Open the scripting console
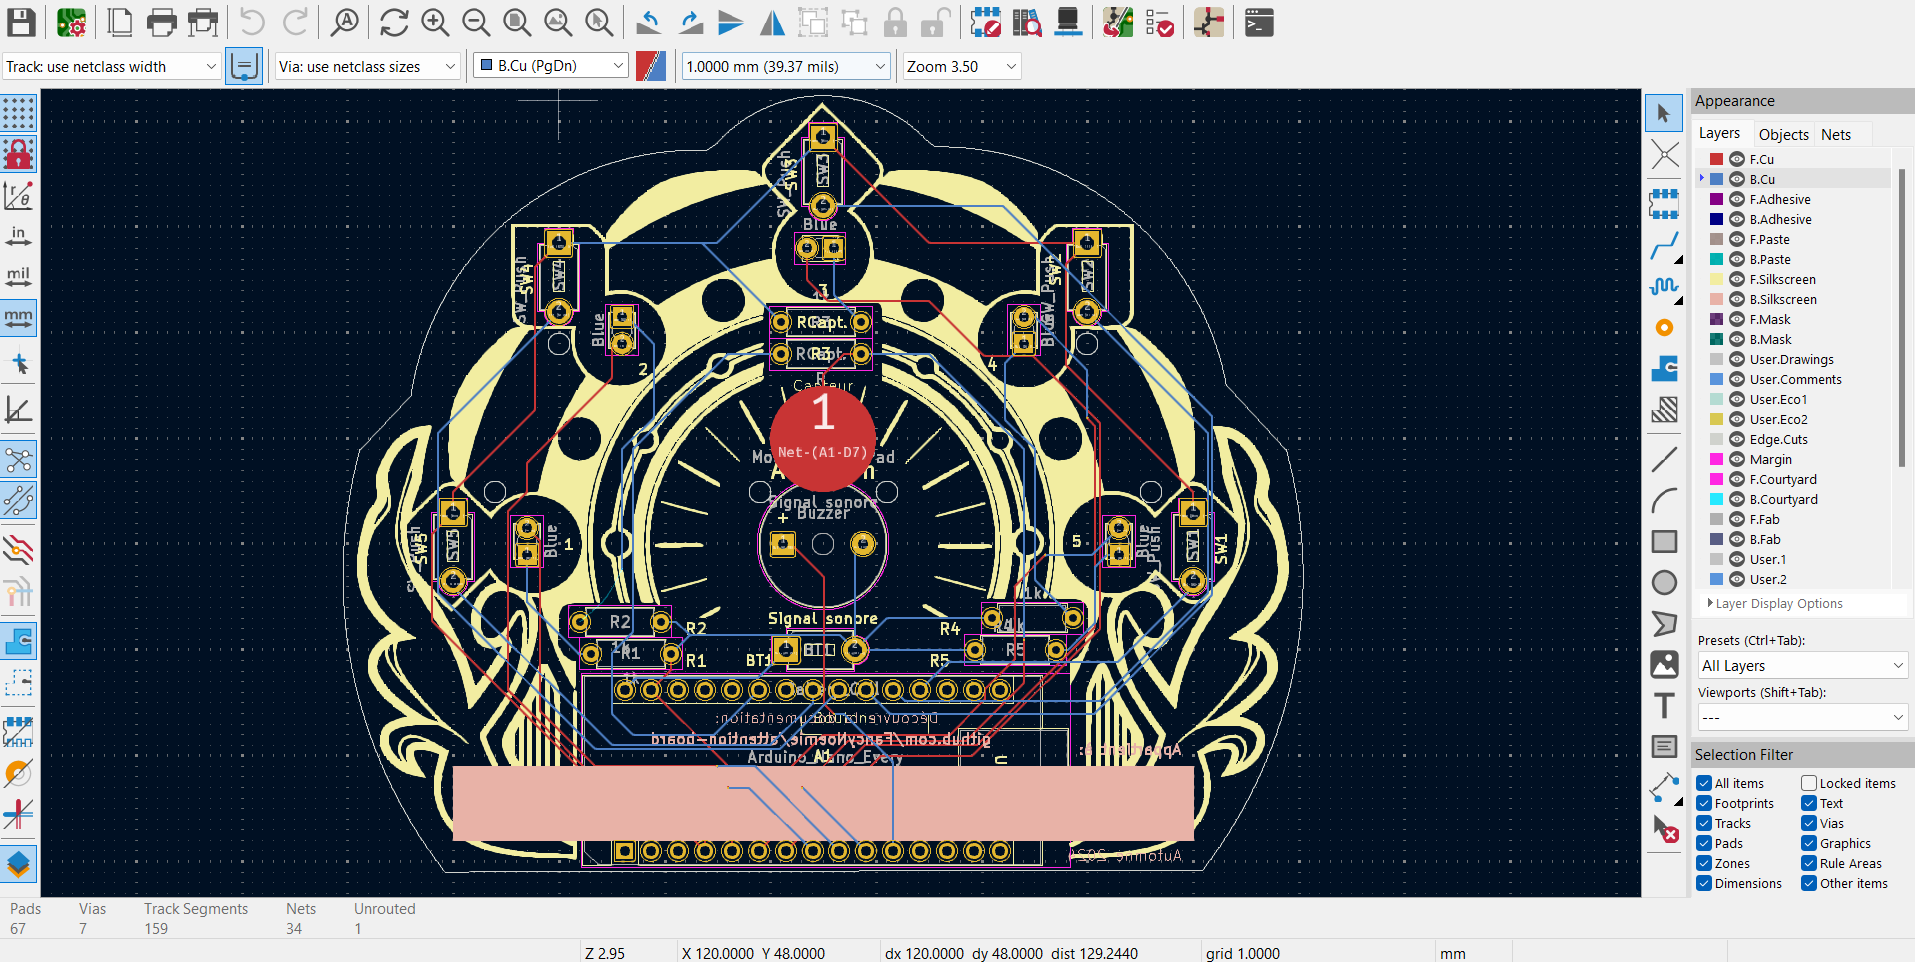Image resolution: width=1915 pixels, height=962 pixels. [1259, 22]
